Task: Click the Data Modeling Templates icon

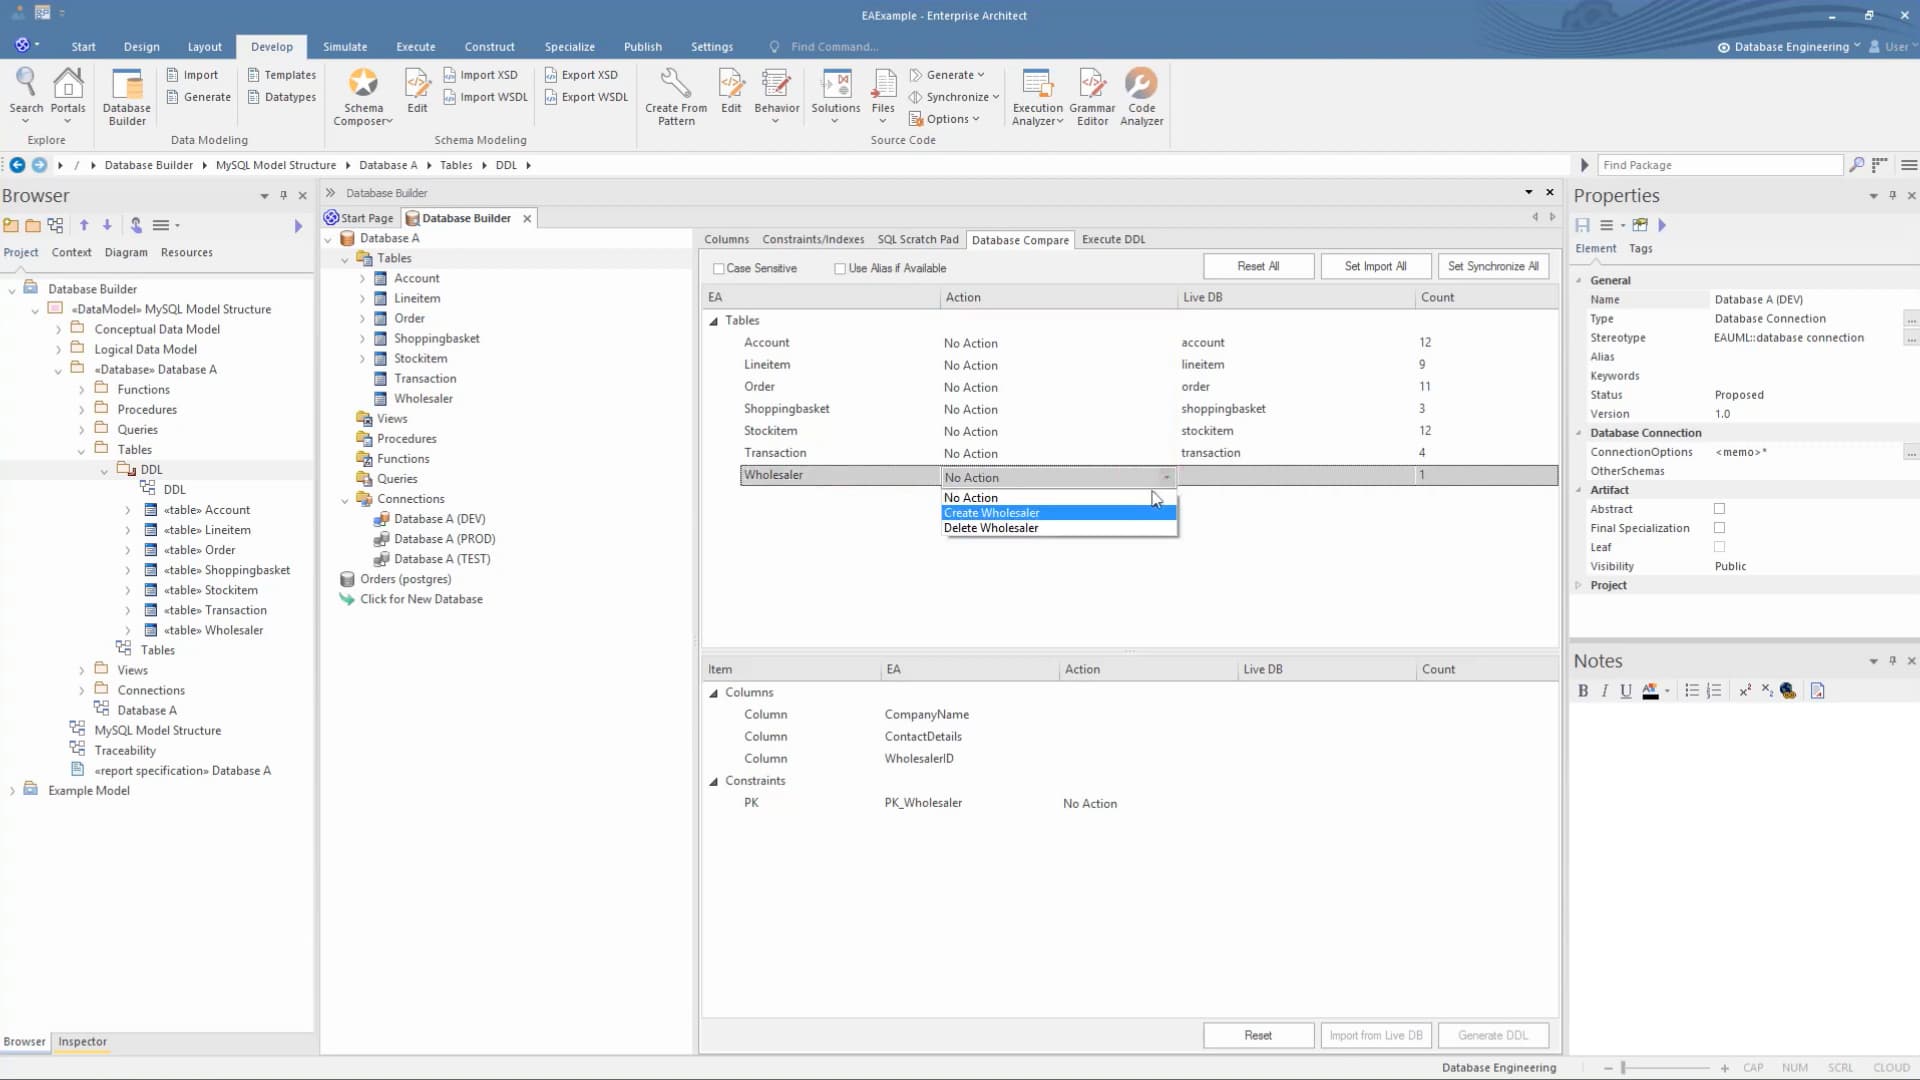Action: pyautogui.click(x=282, y=75)
